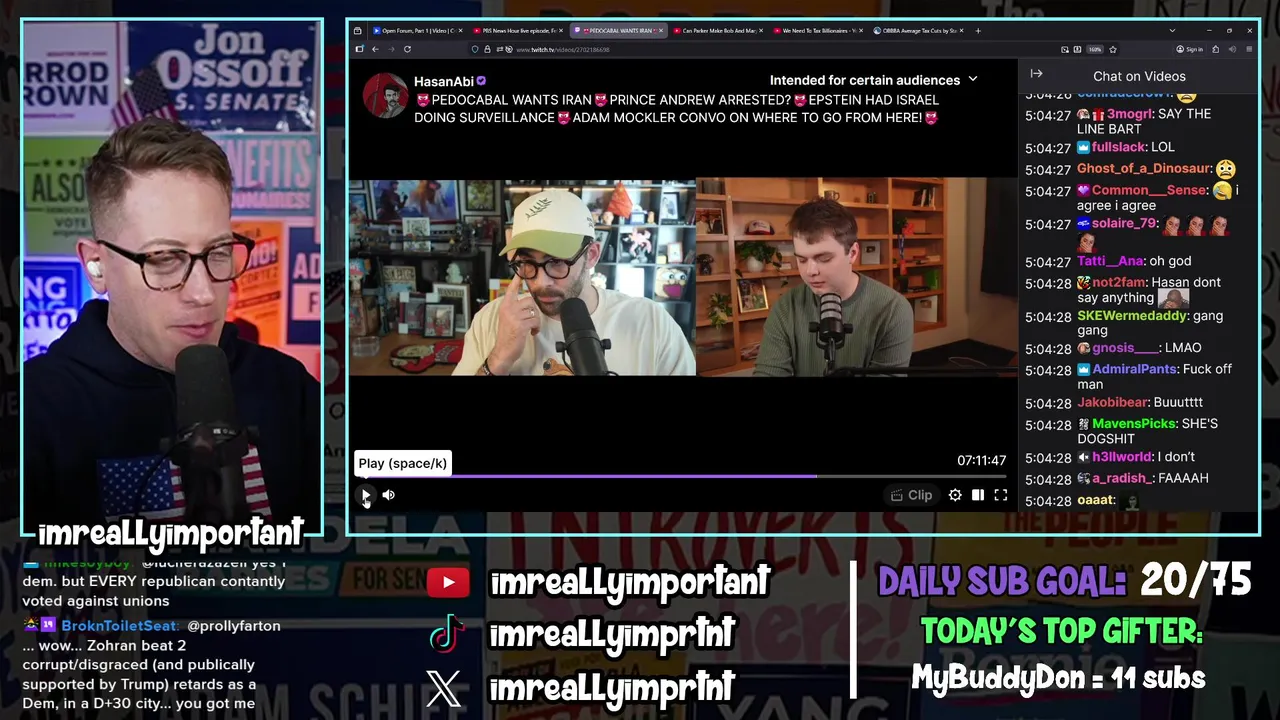Click the HasanAbi channel name link
Image resolution: width=1280 pixels, height=720 pixels.
(x=444, y=82)
